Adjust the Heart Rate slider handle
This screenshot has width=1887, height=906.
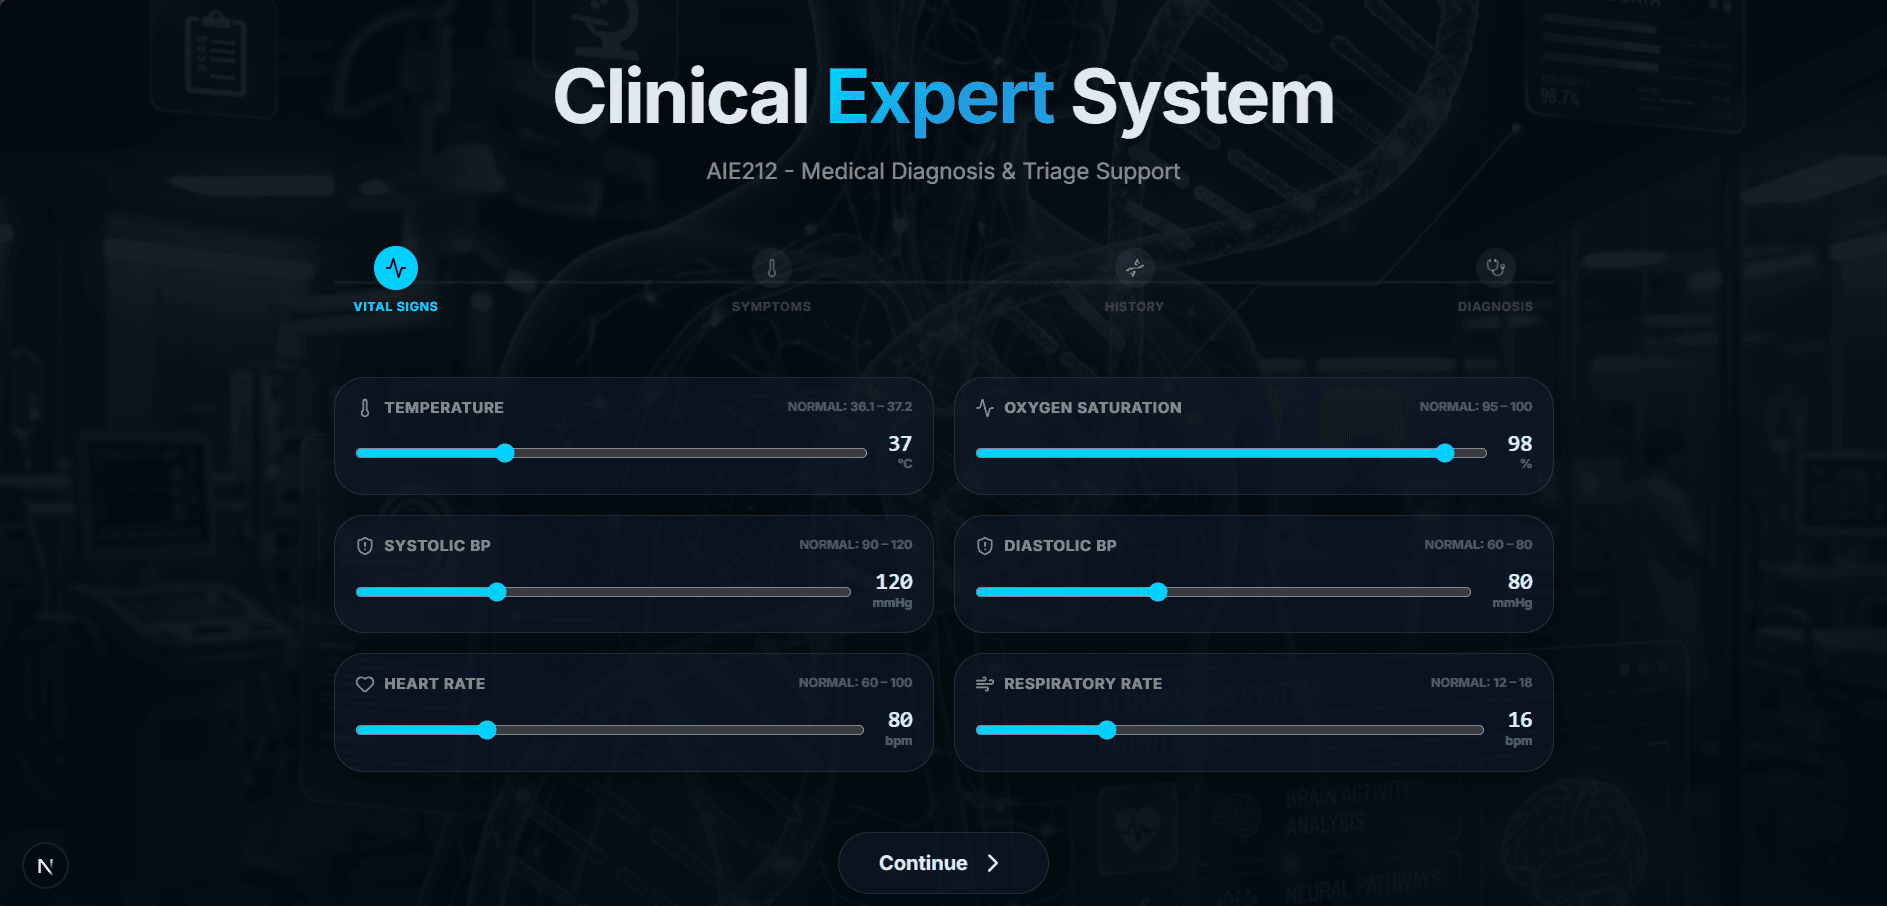487,730
